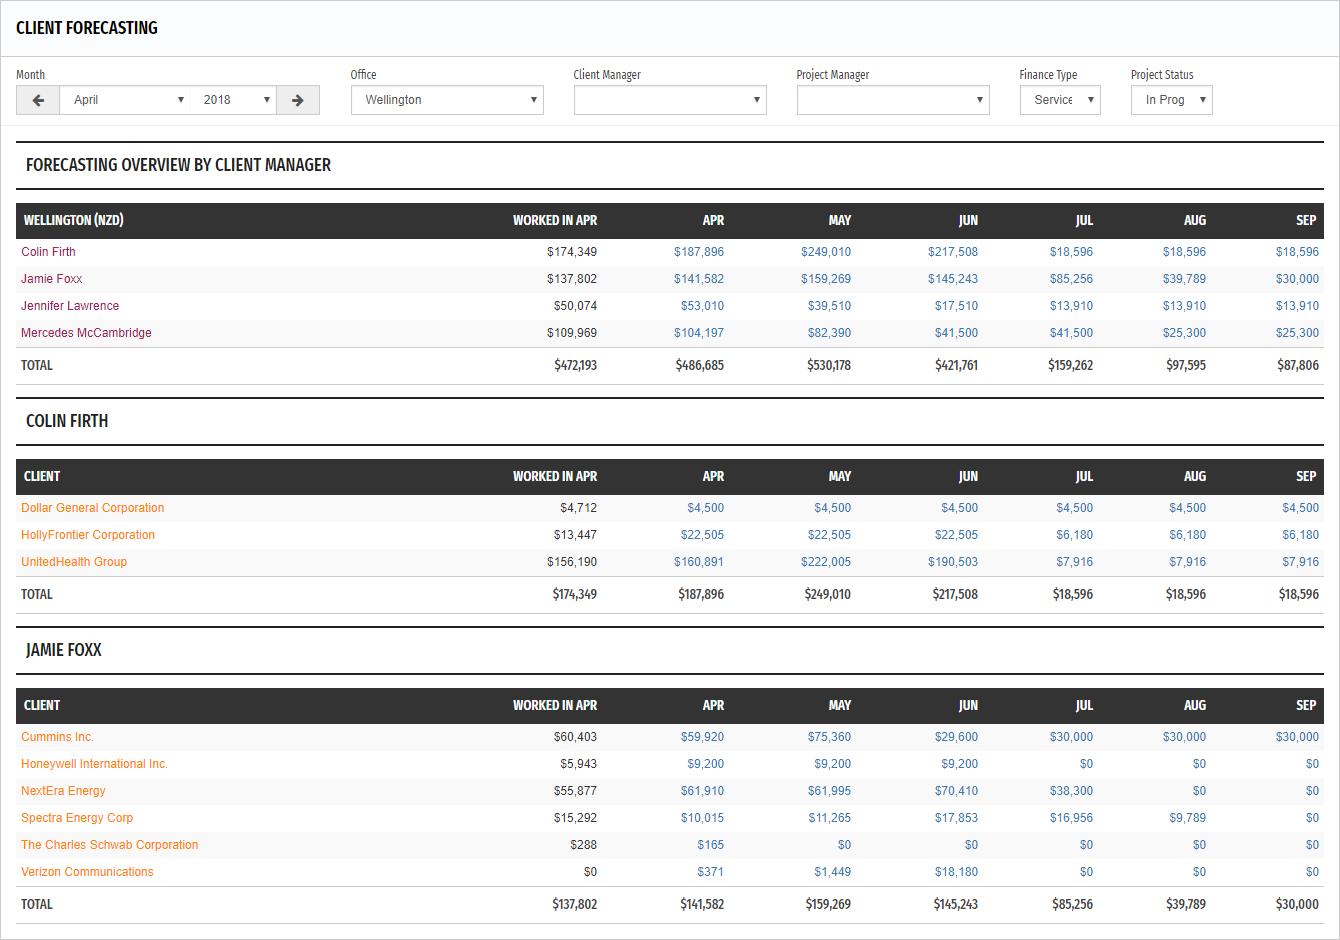Open Spectra Energy Corp client
1340x940 pixels.
click(77, 818)
